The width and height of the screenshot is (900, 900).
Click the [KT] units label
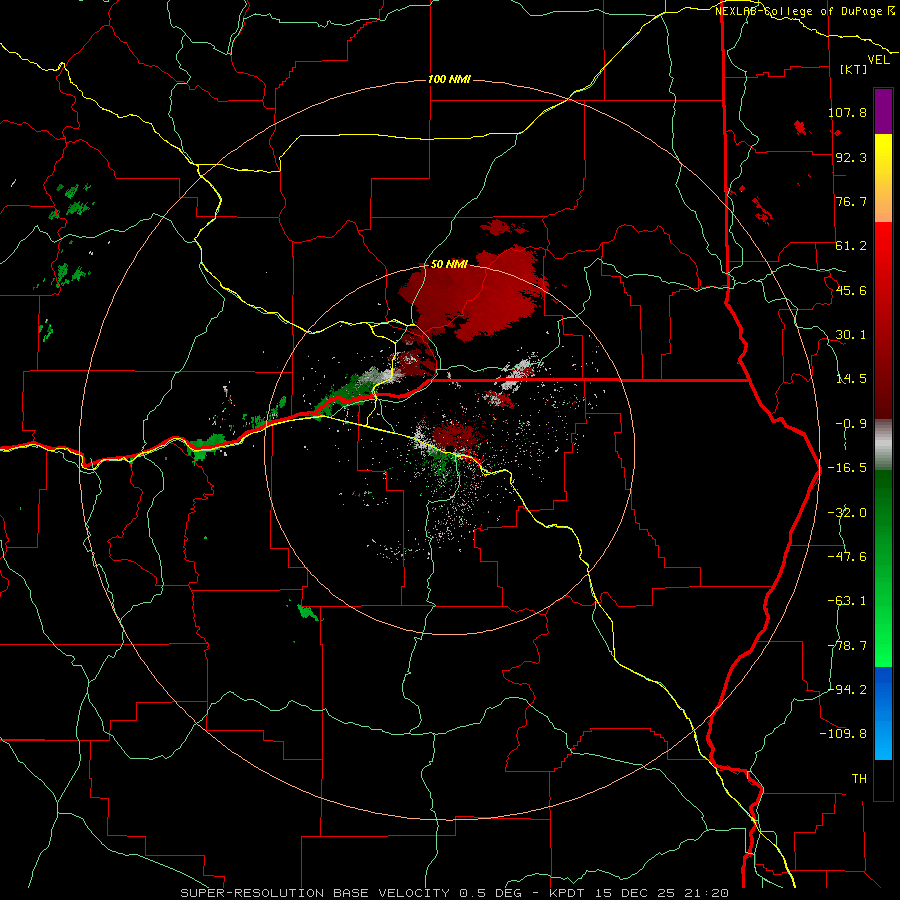[854, 69]
